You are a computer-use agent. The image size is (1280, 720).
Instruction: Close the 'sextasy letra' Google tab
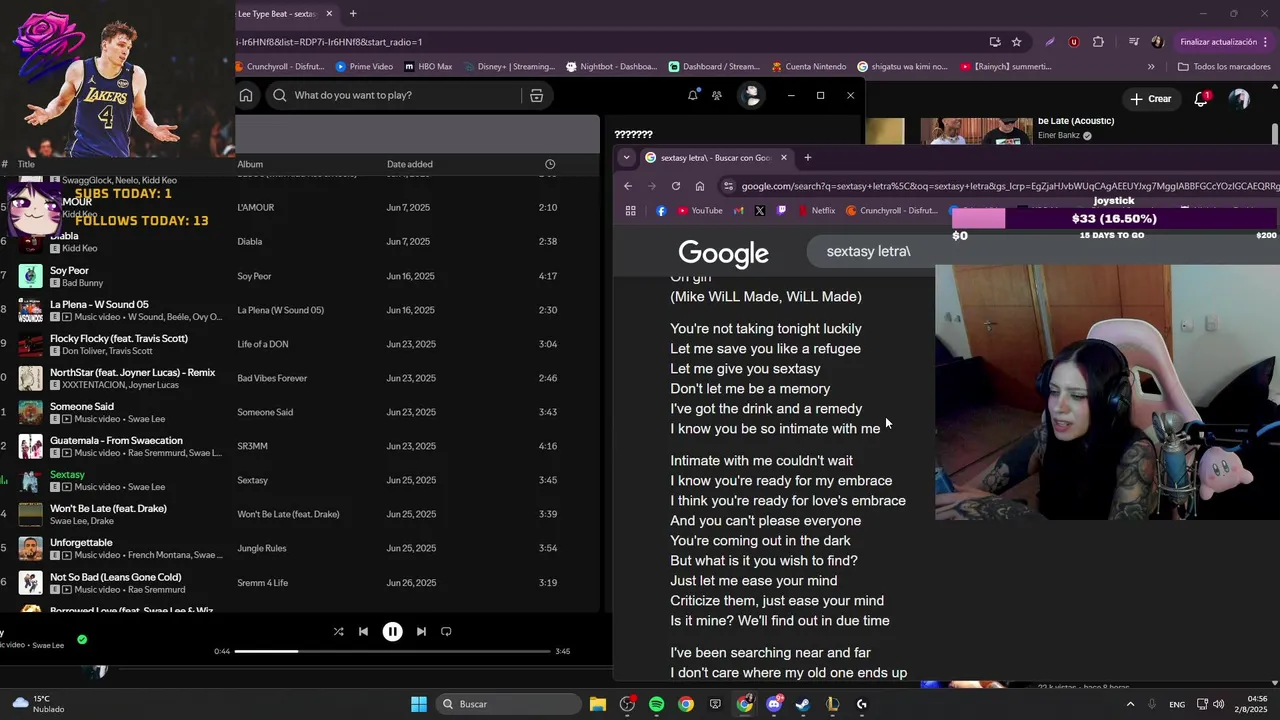pyautogui.click(x=783, y=157)
